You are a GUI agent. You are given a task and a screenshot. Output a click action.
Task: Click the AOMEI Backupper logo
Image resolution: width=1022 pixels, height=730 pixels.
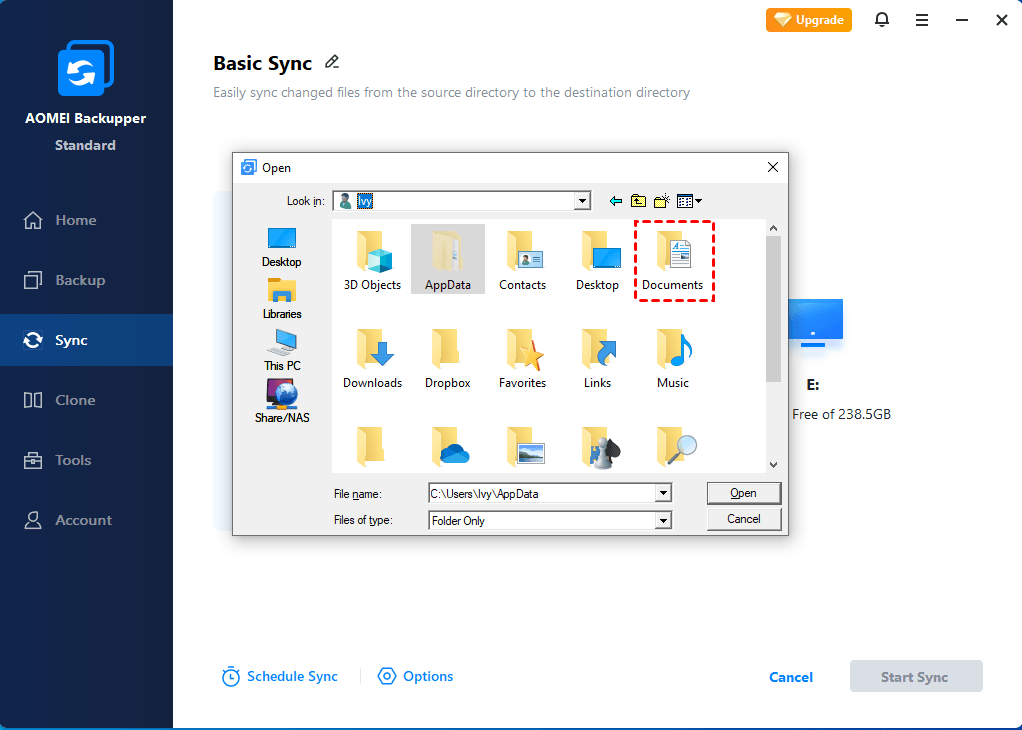click(85, 67)
